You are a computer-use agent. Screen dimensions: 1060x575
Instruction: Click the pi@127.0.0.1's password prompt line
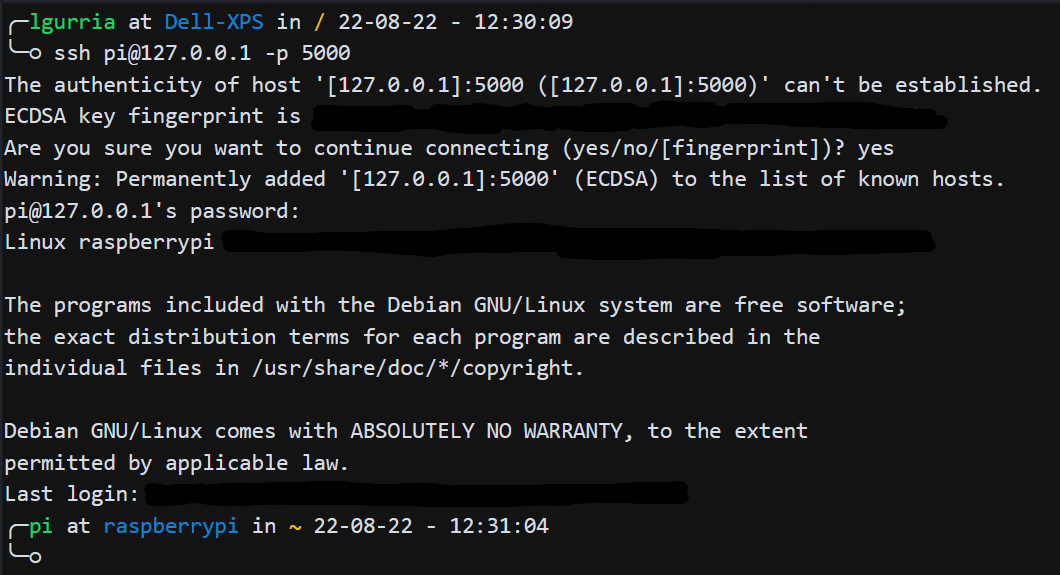[x=151, y=211]
